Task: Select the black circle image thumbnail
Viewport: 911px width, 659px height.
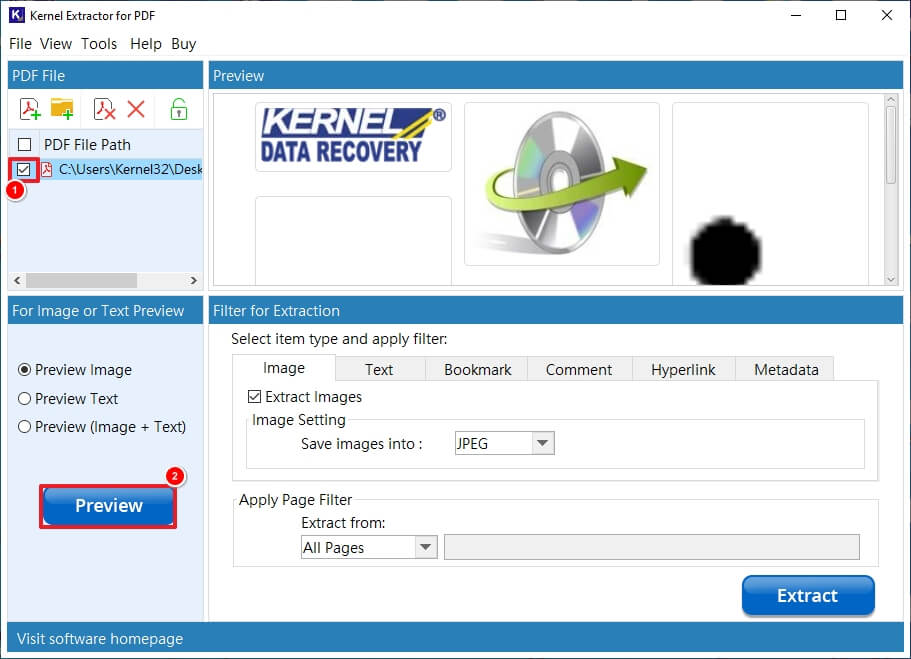Action: (770, 194)
